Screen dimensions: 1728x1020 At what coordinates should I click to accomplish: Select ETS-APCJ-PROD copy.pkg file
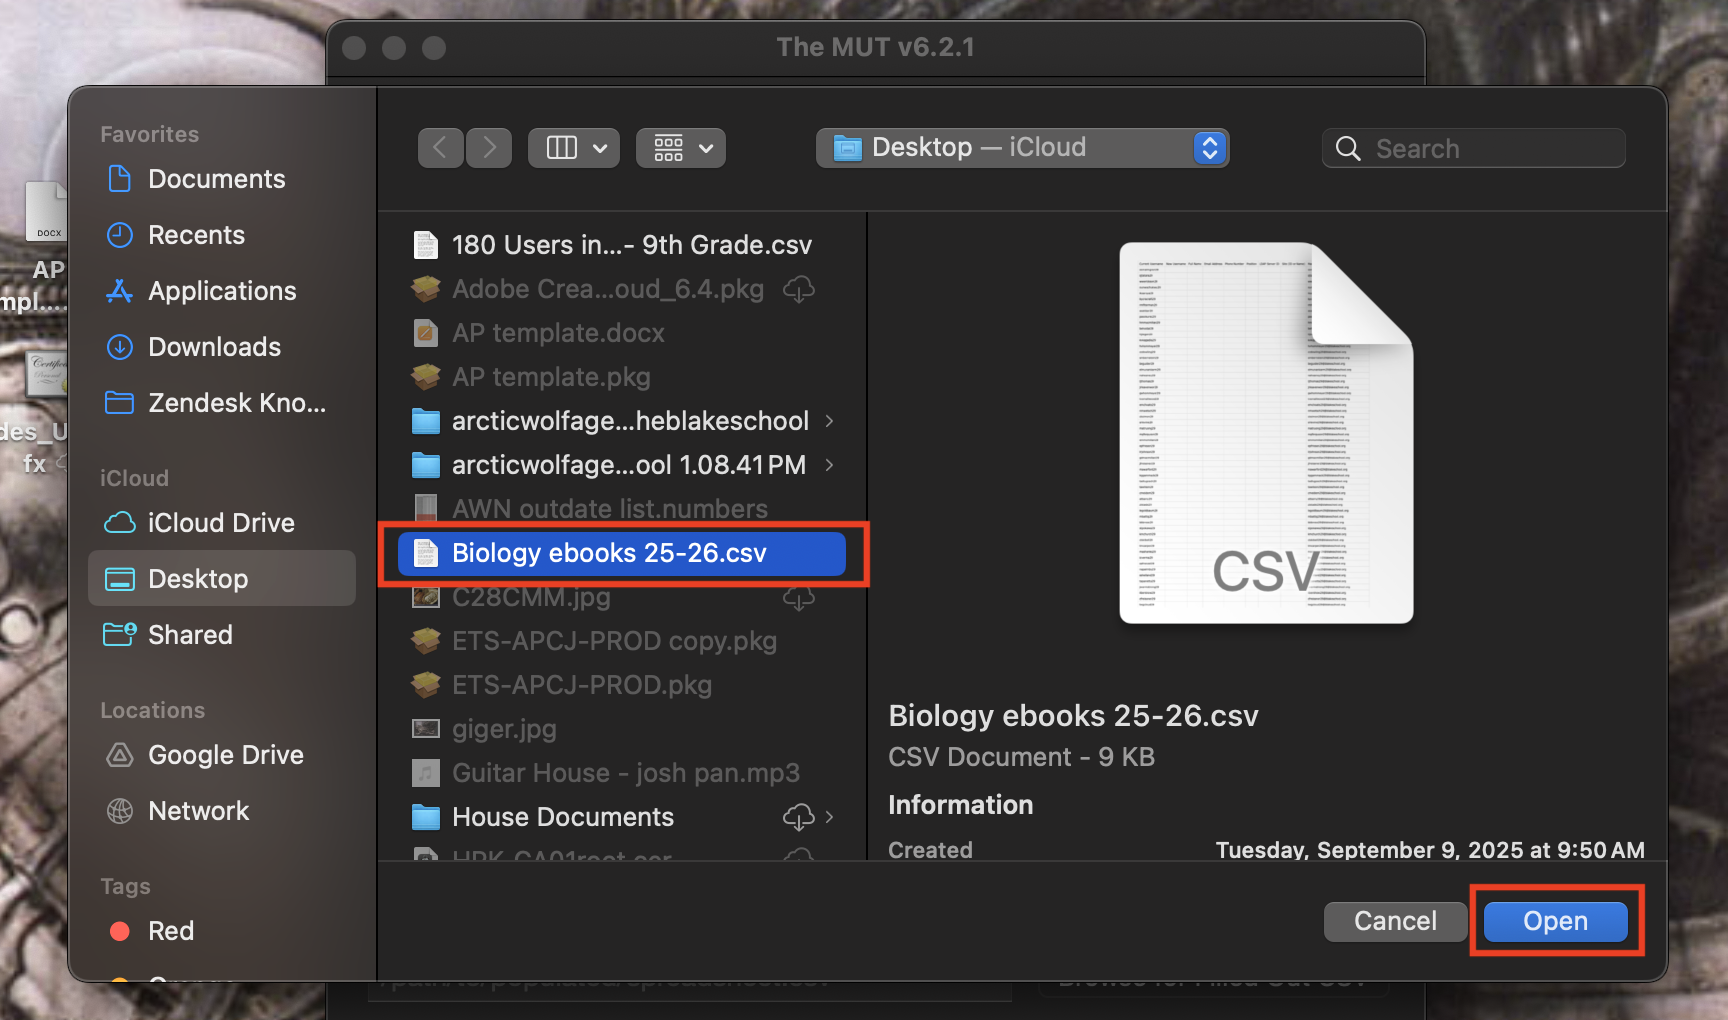pos(622,641)
